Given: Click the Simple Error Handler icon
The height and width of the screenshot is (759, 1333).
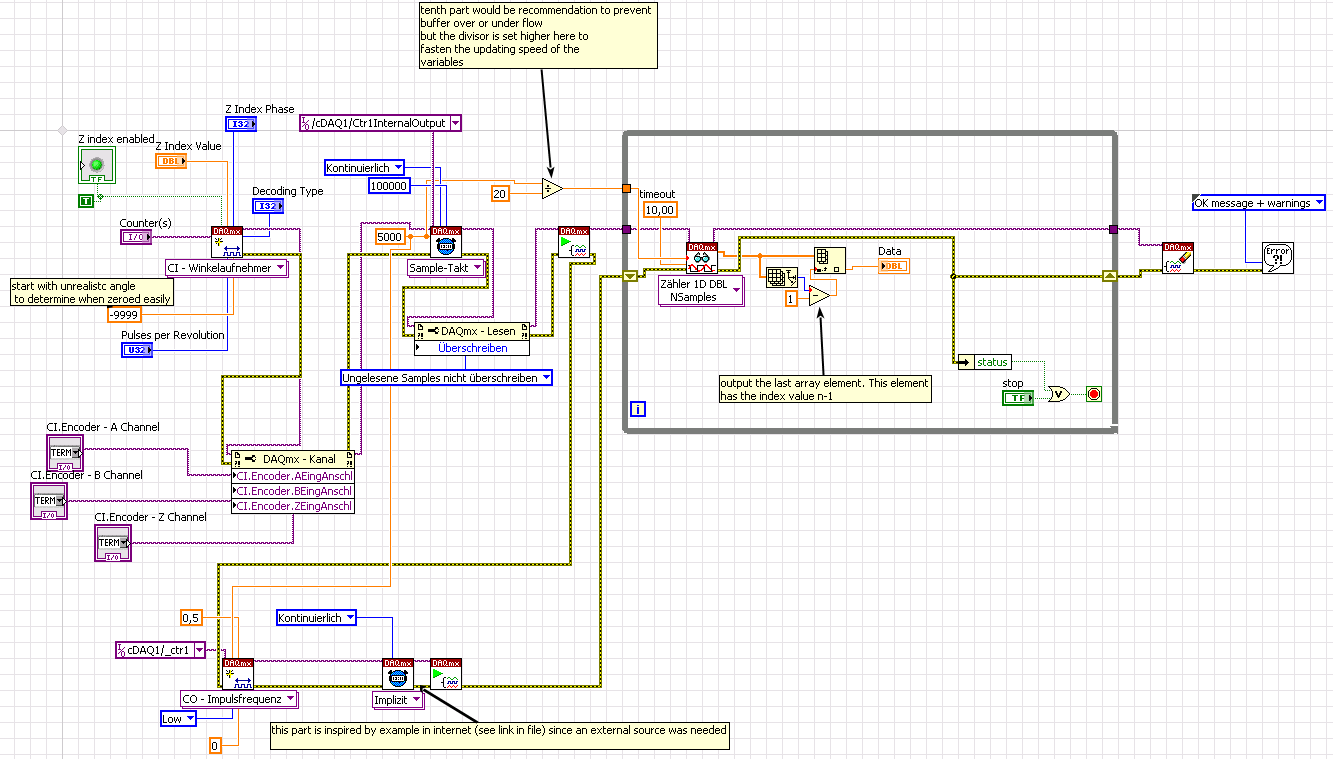Looking at the screenshot, I should pos(1277,257).
